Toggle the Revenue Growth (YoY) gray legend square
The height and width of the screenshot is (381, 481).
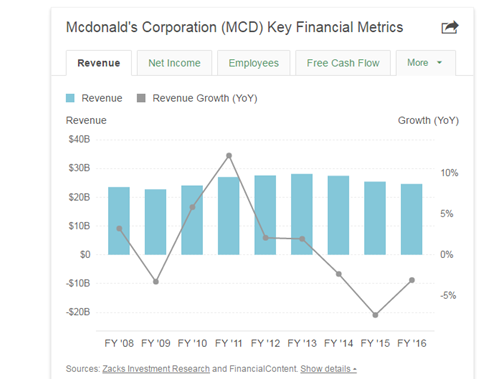pyautogui.click(x=141, y=98)
